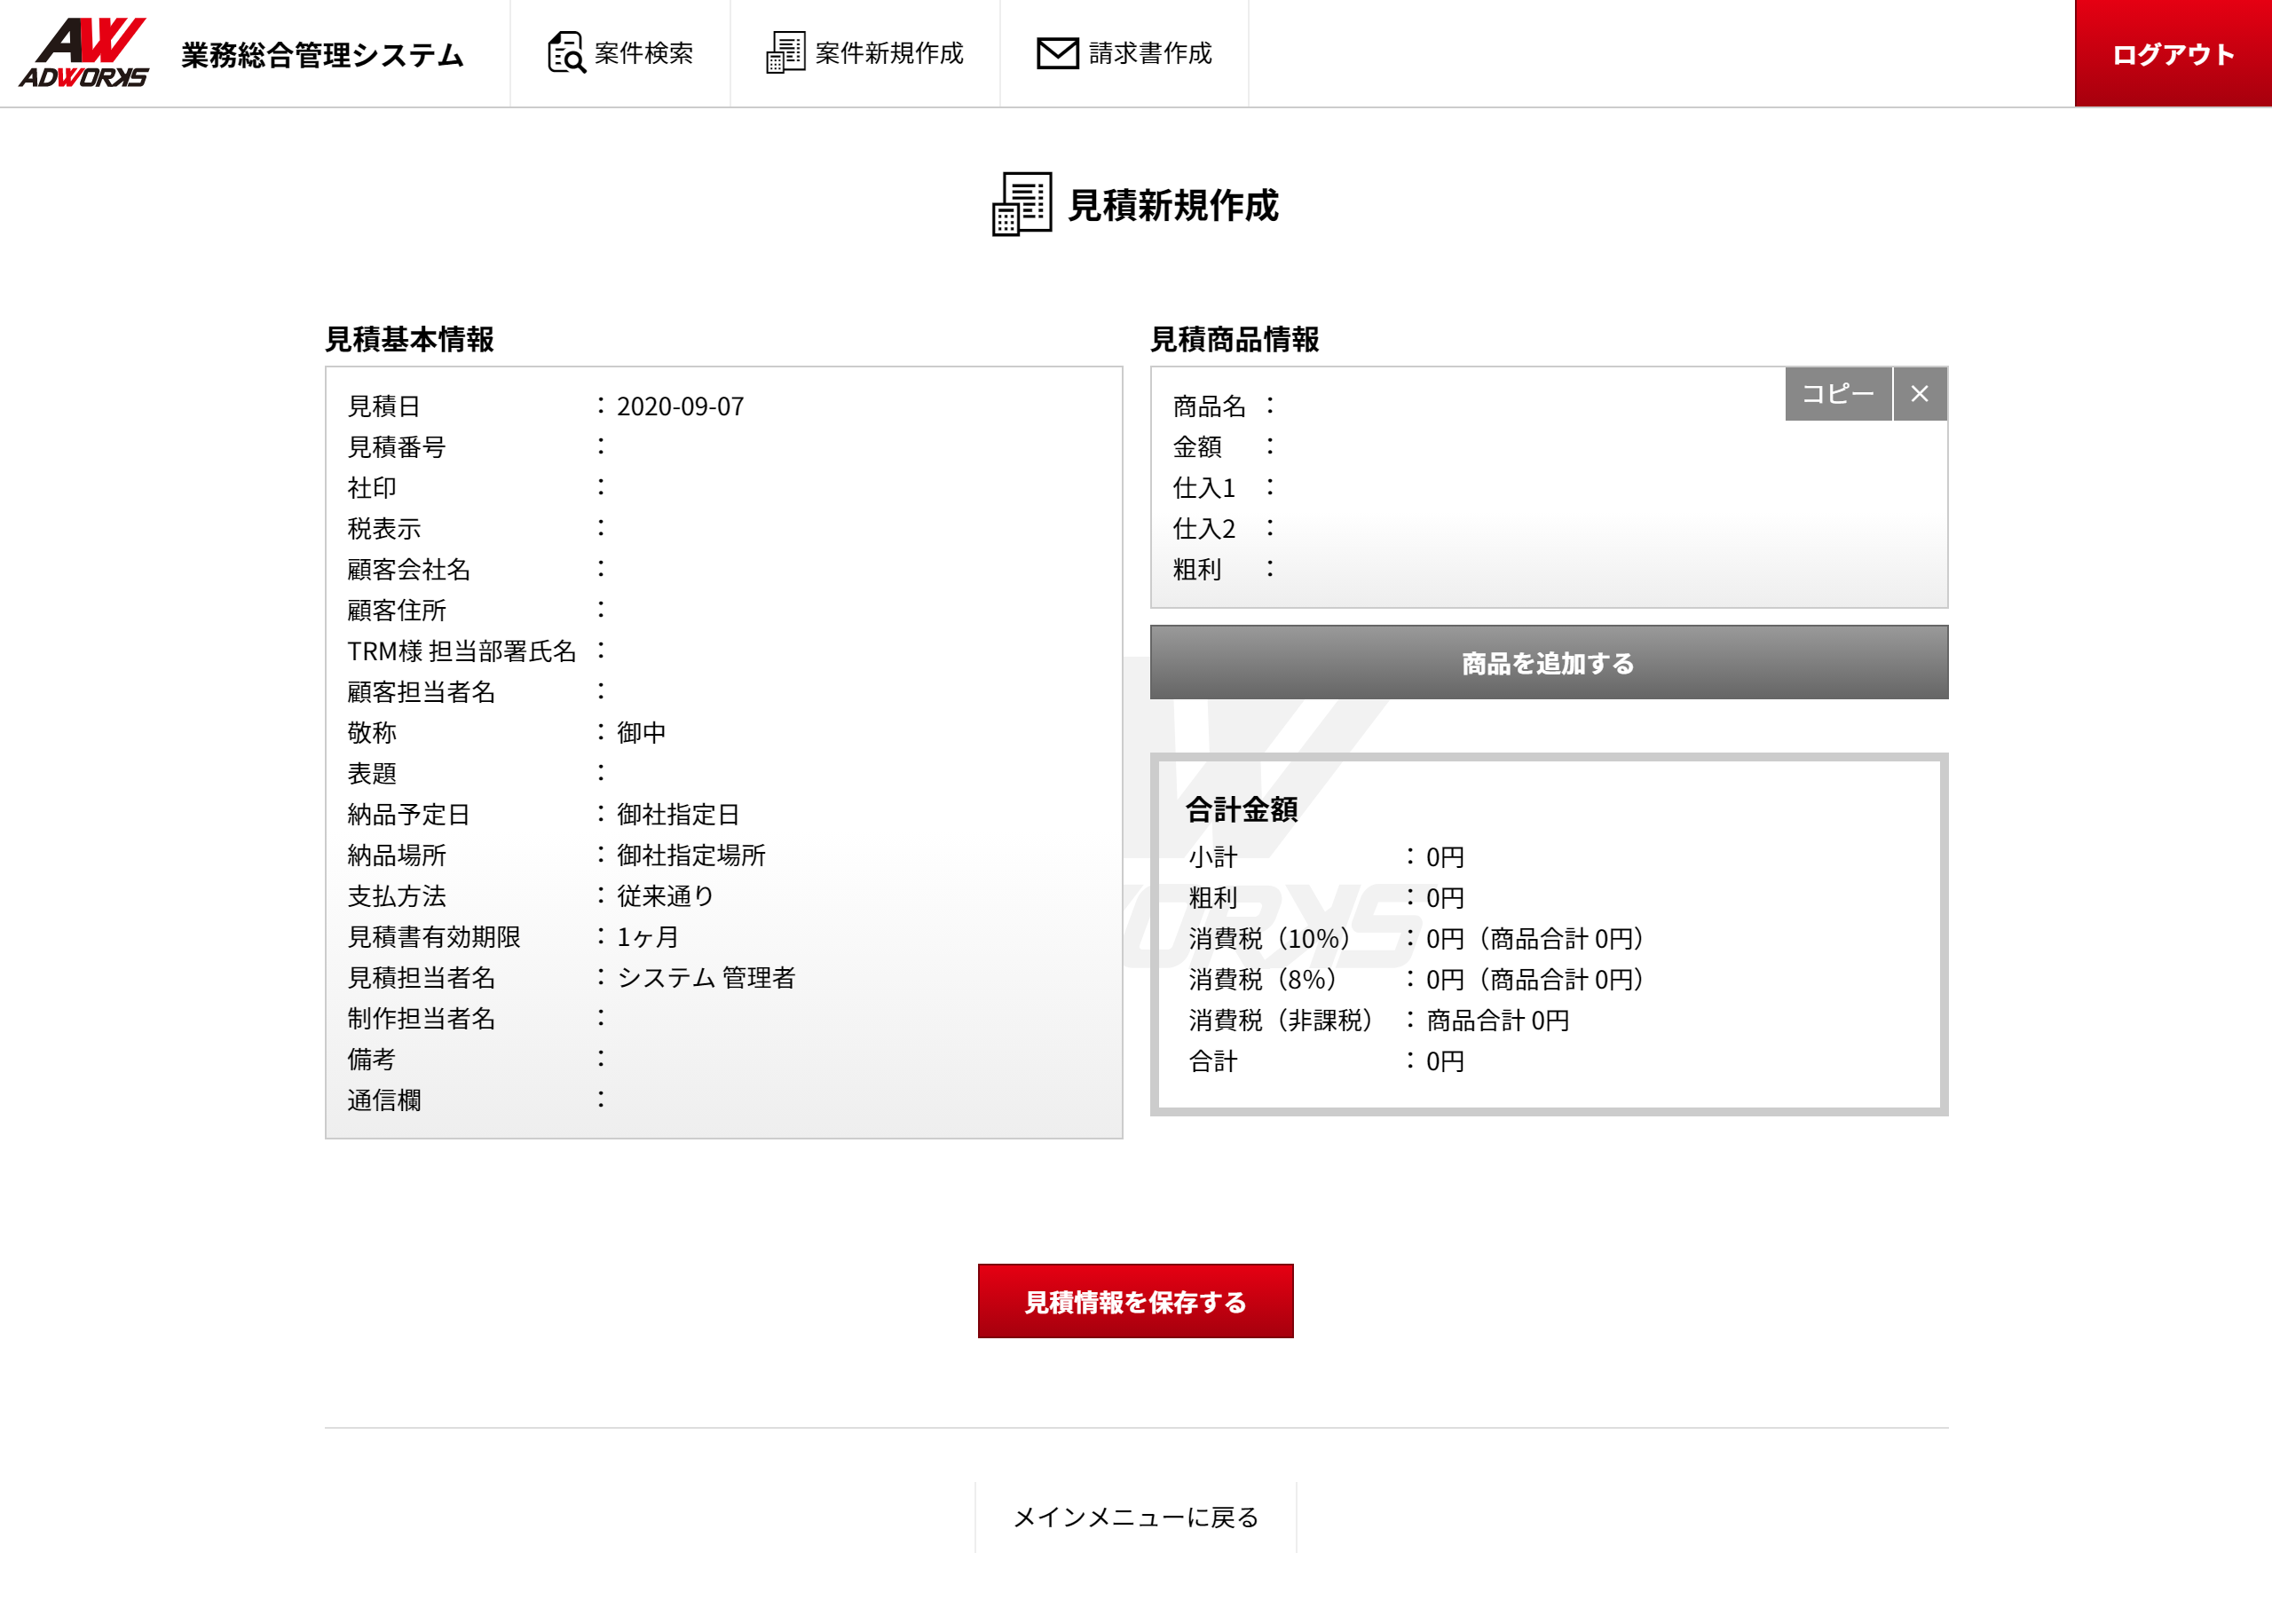Click the 通信欄 row label
Screen dimensions: 2272x1624
click(384, 1100)
